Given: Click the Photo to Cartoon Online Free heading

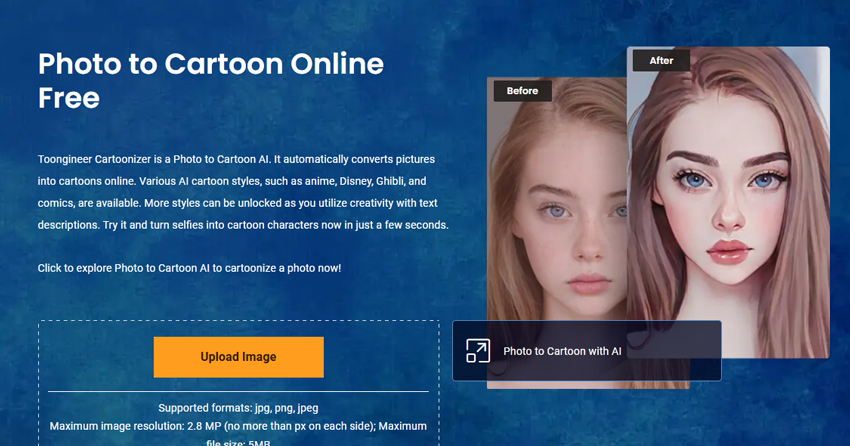Looking at the screenshot, I should [211, 81].
